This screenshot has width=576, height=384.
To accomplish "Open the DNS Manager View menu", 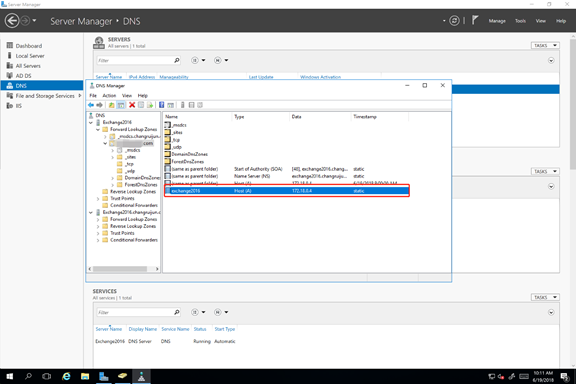I will pos(127,96).
